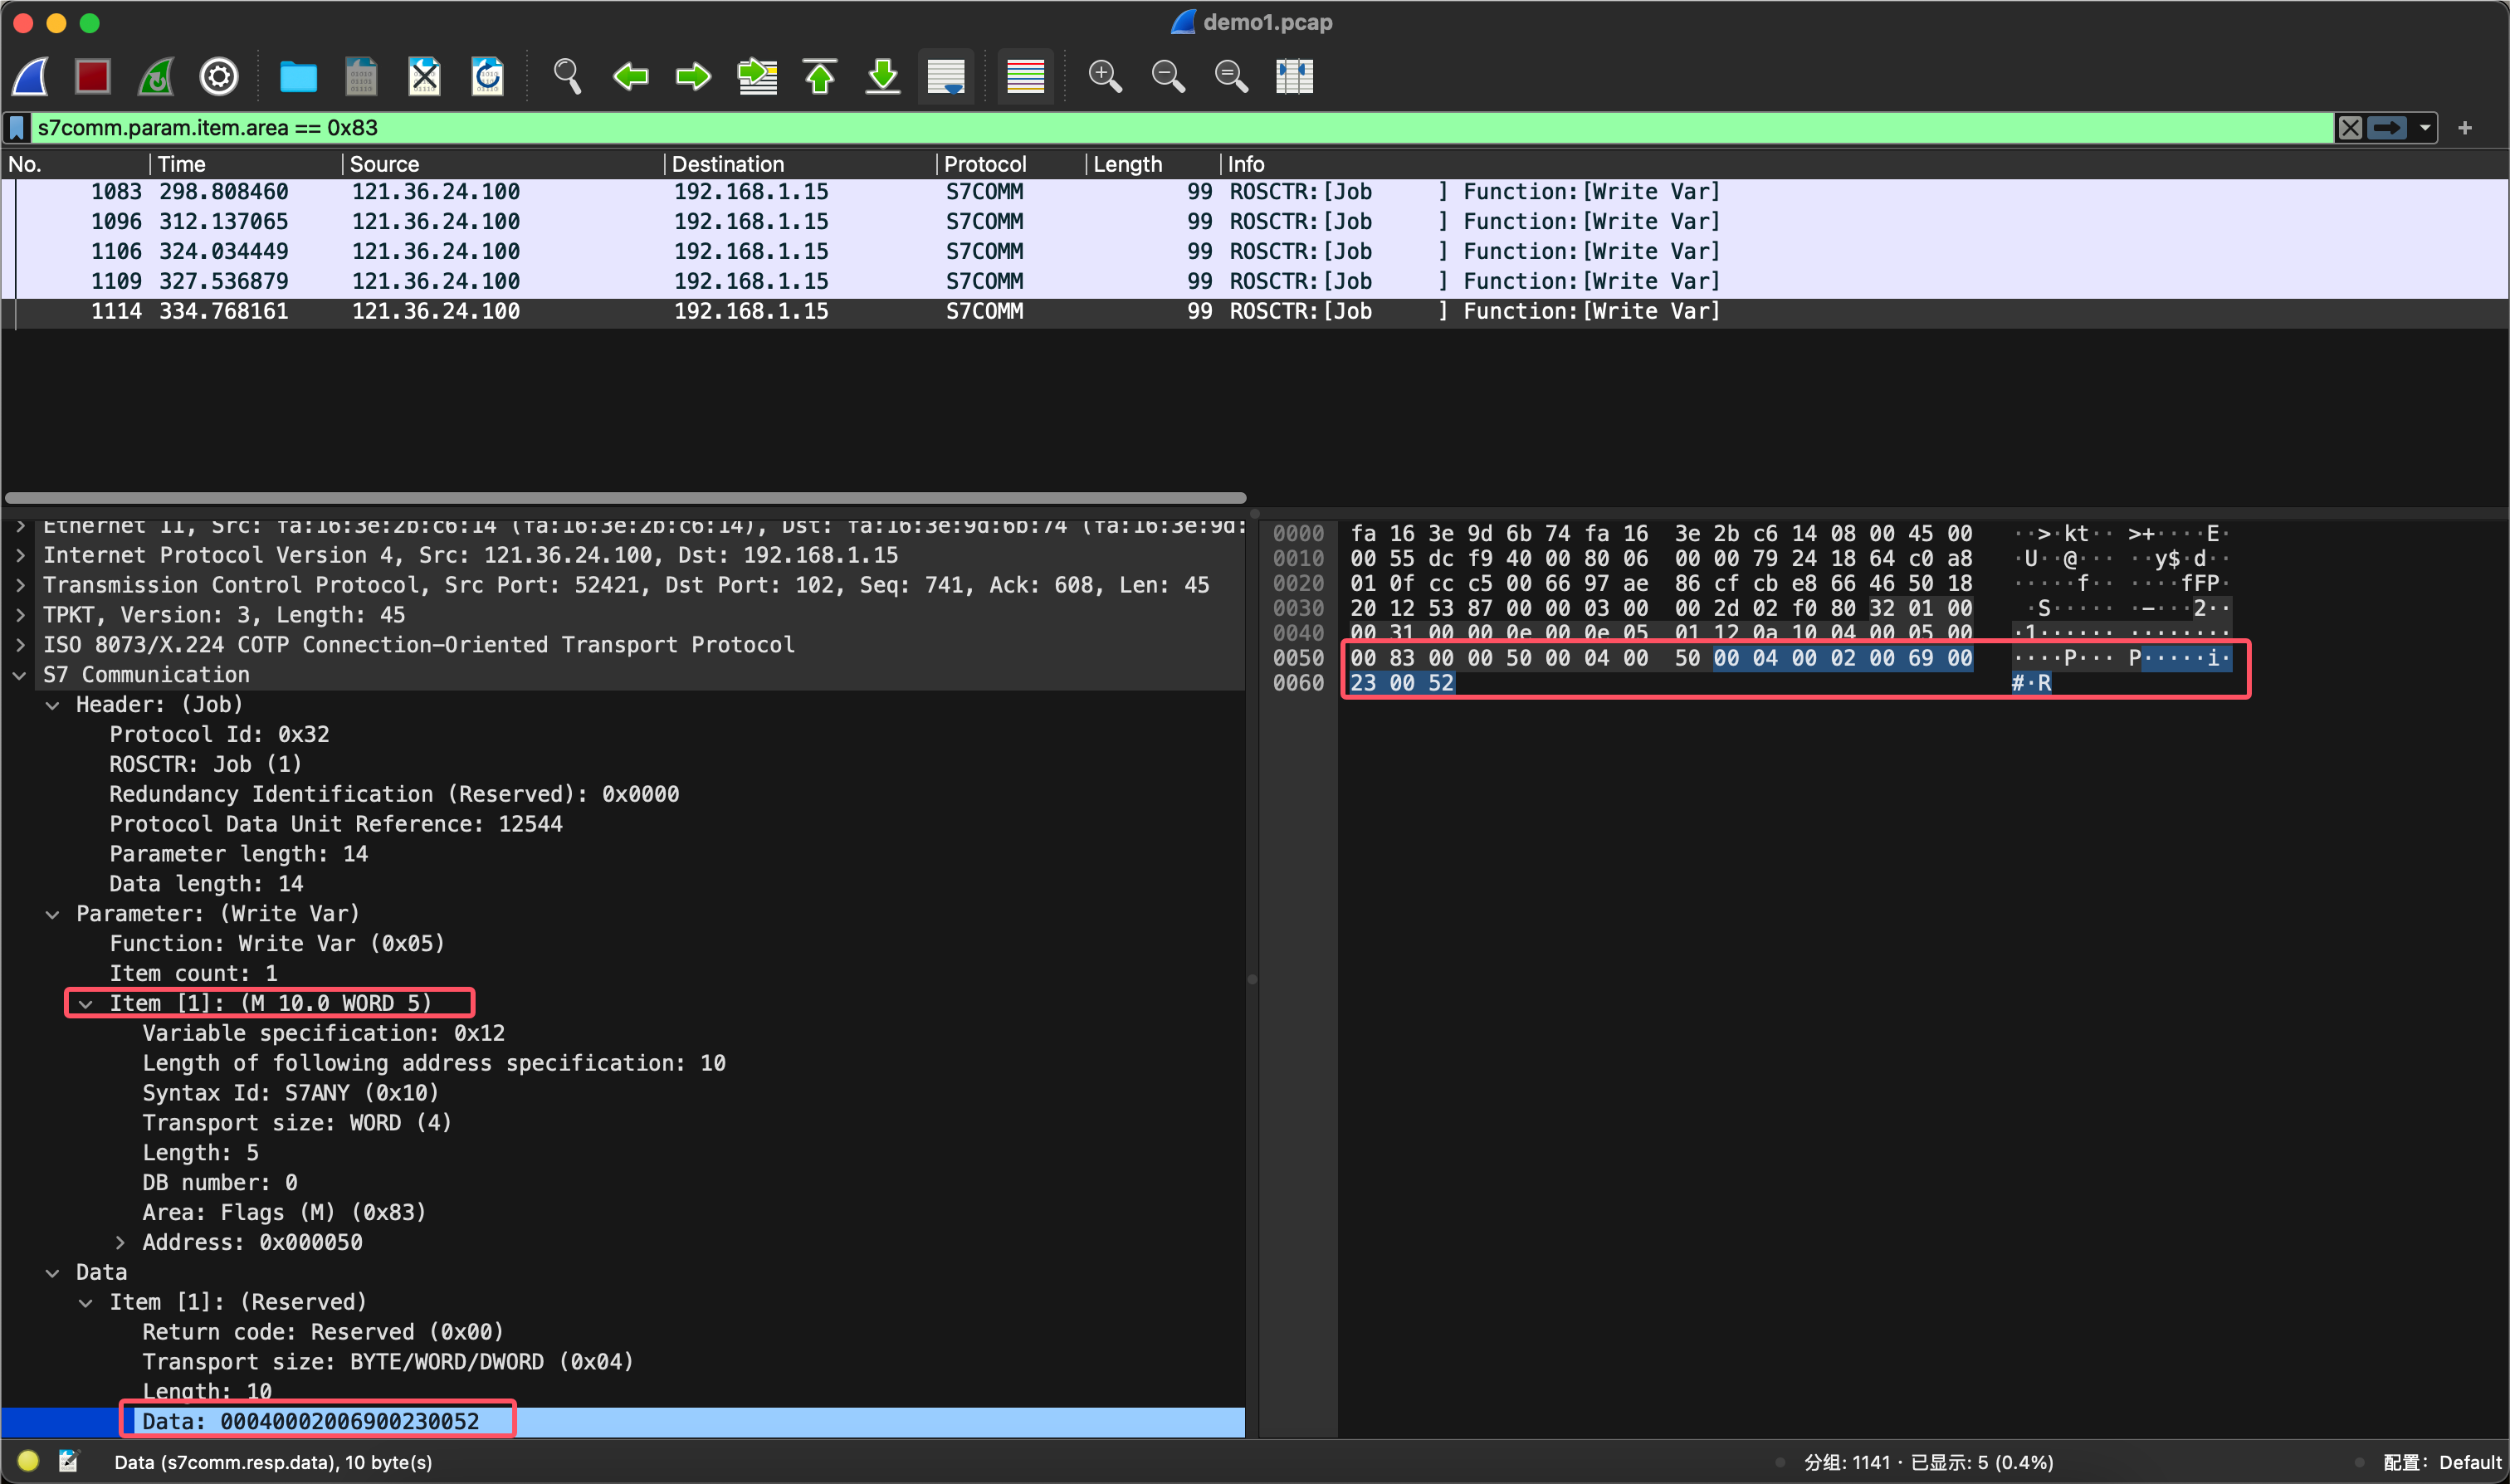Collapse the Data node
The height and width of the screenshot is (1484, 2510).
(53, 1273)
